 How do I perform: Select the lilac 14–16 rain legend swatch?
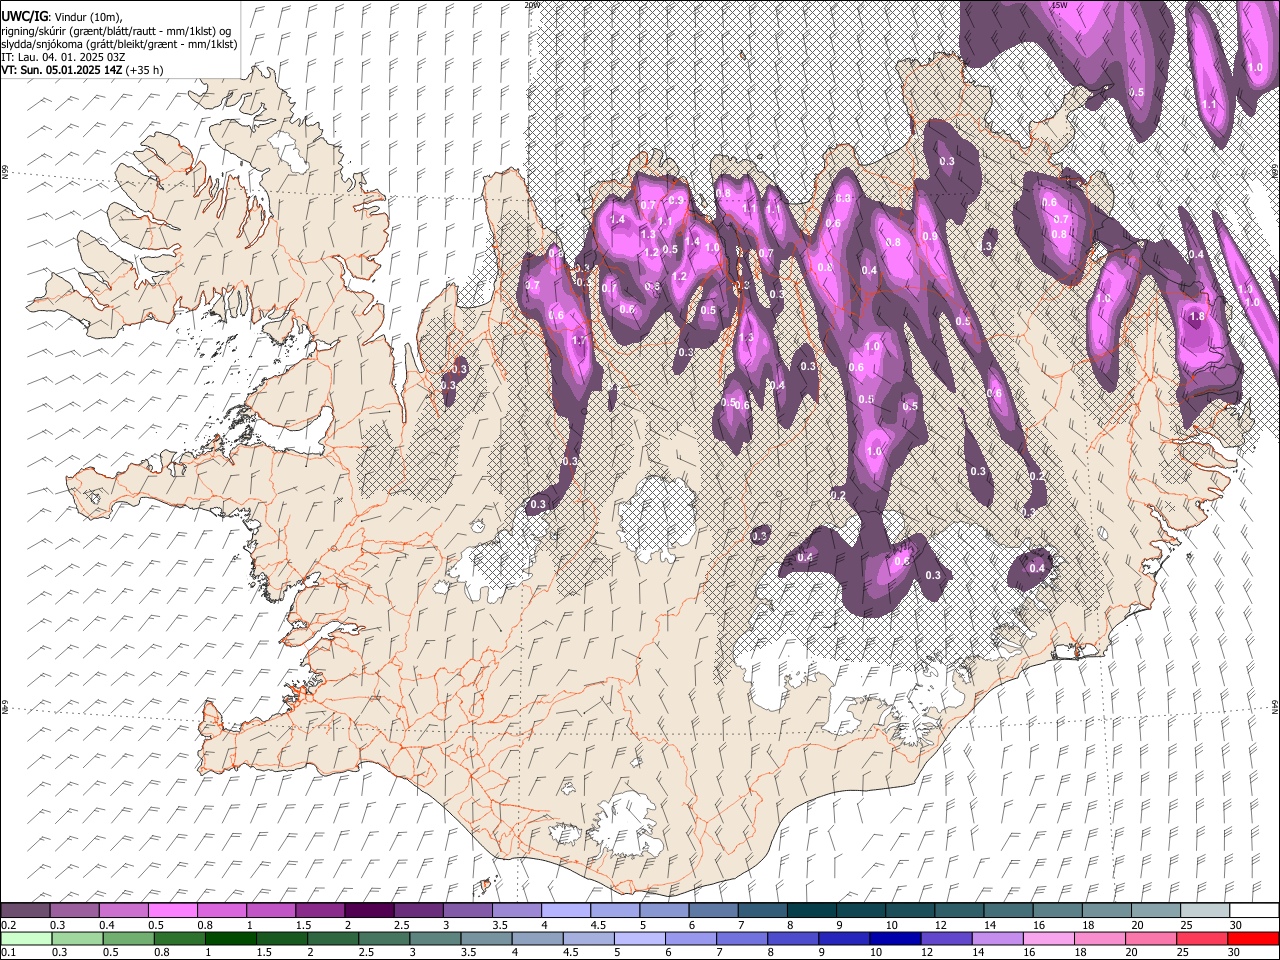(998, 938)
